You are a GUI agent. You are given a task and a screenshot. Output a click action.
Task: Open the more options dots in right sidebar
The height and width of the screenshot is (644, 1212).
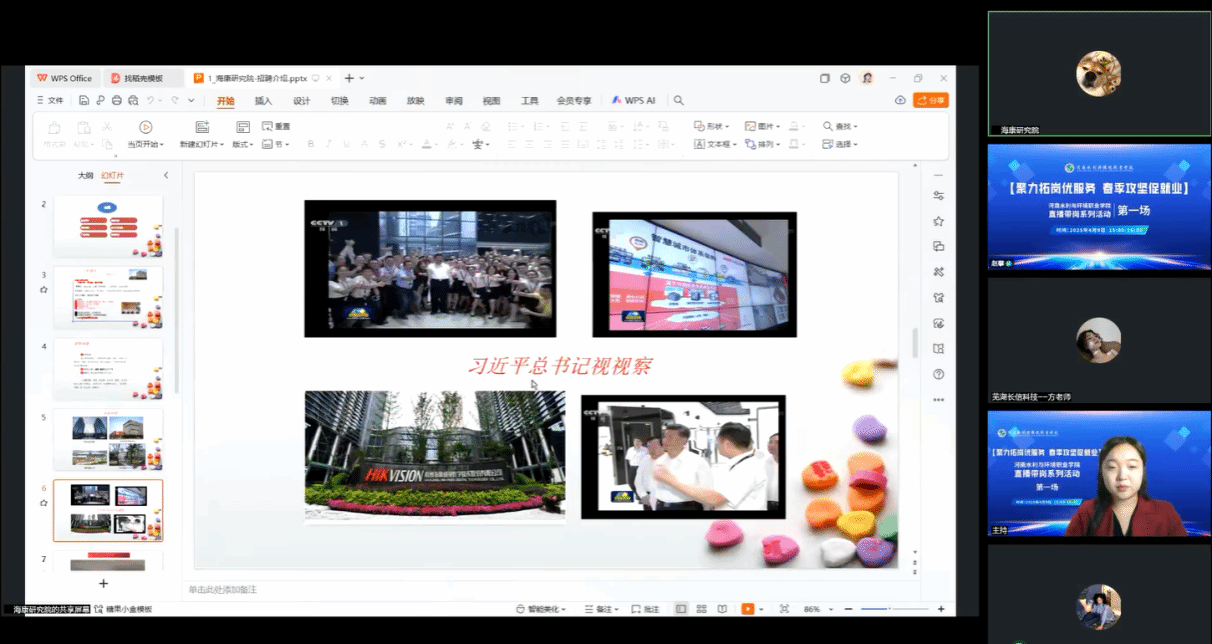tap(938, 399)
